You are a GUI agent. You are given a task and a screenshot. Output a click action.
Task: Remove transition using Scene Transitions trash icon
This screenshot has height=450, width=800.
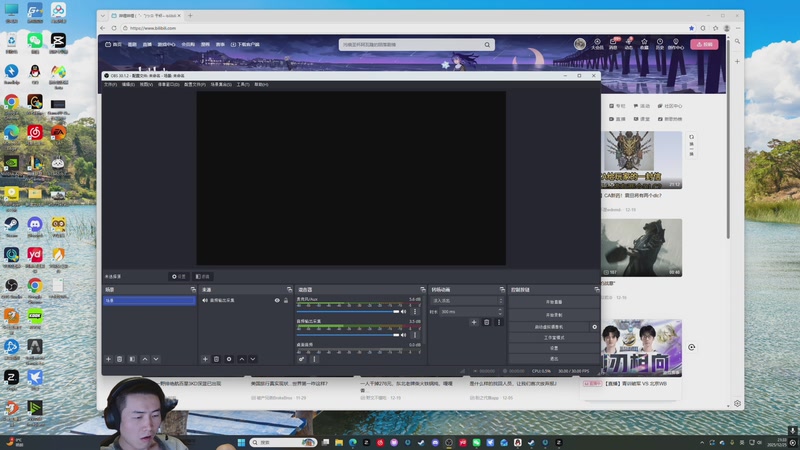486,322
